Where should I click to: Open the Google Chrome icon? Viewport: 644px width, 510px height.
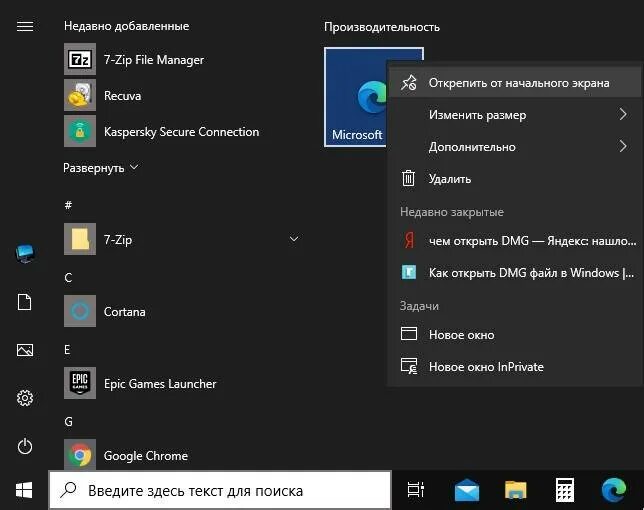pyautogui.click(x=80, y=455)
